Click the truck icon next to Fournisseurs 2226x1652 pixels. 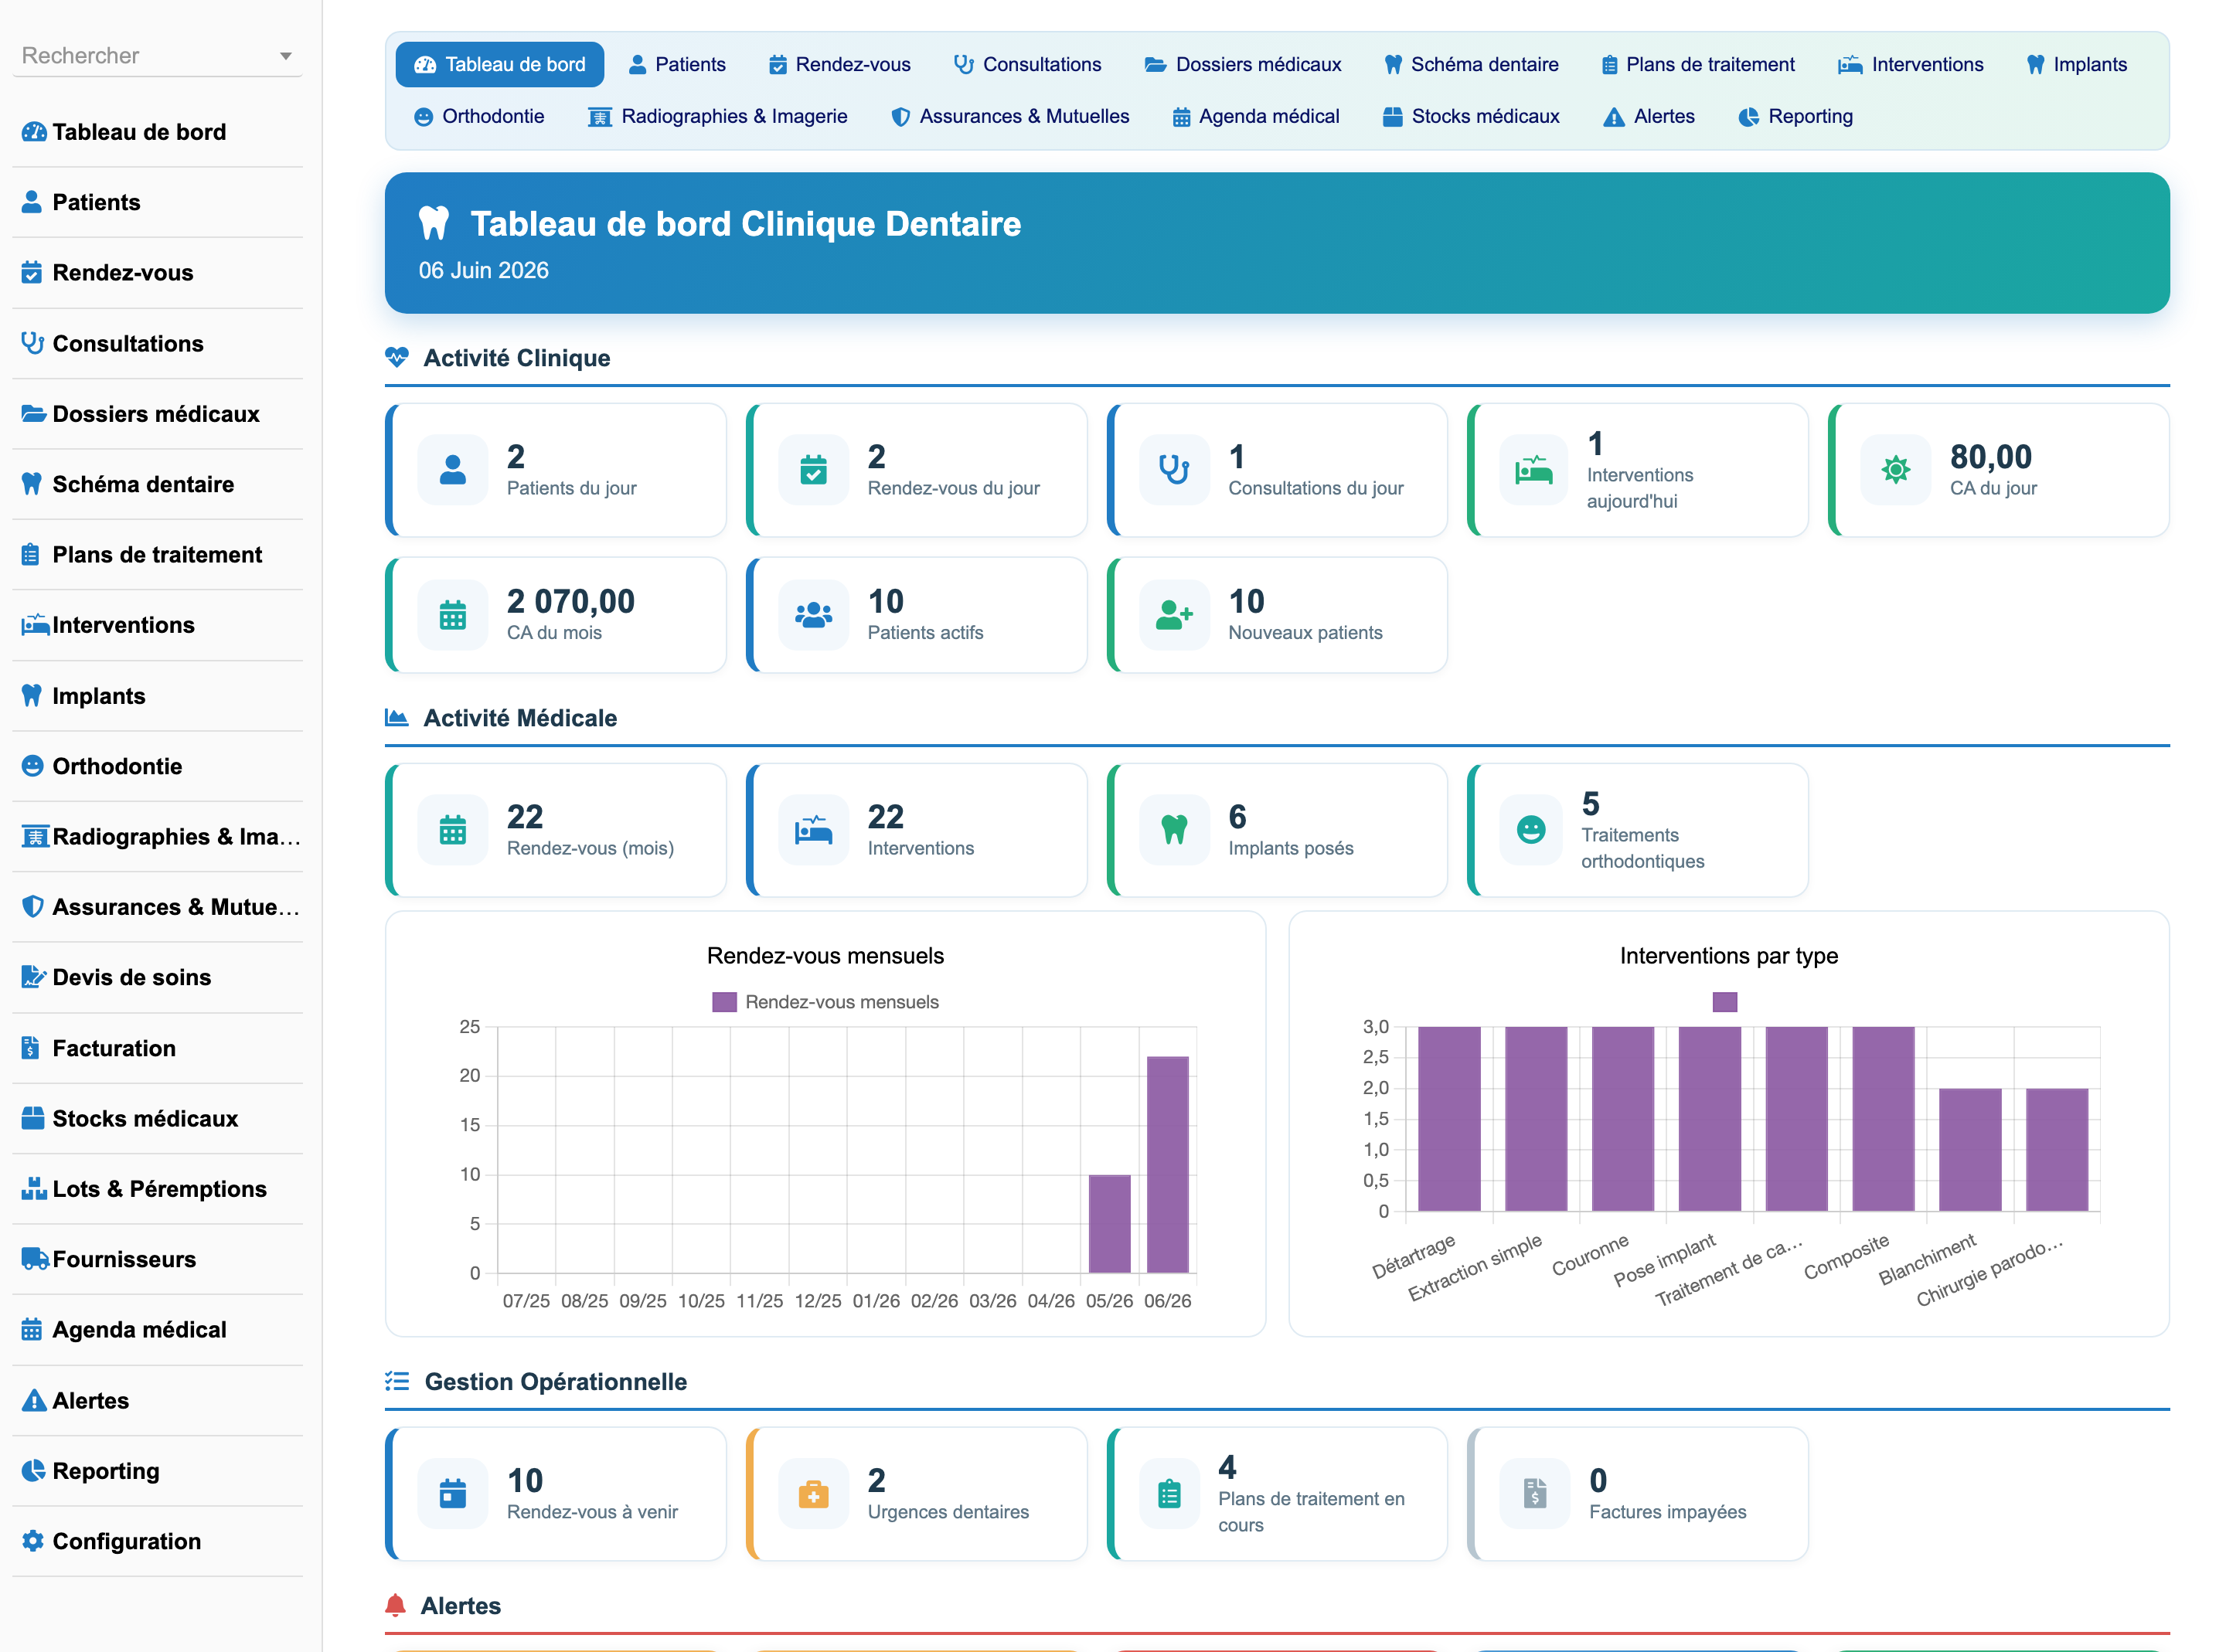[x=35, y=1259]
